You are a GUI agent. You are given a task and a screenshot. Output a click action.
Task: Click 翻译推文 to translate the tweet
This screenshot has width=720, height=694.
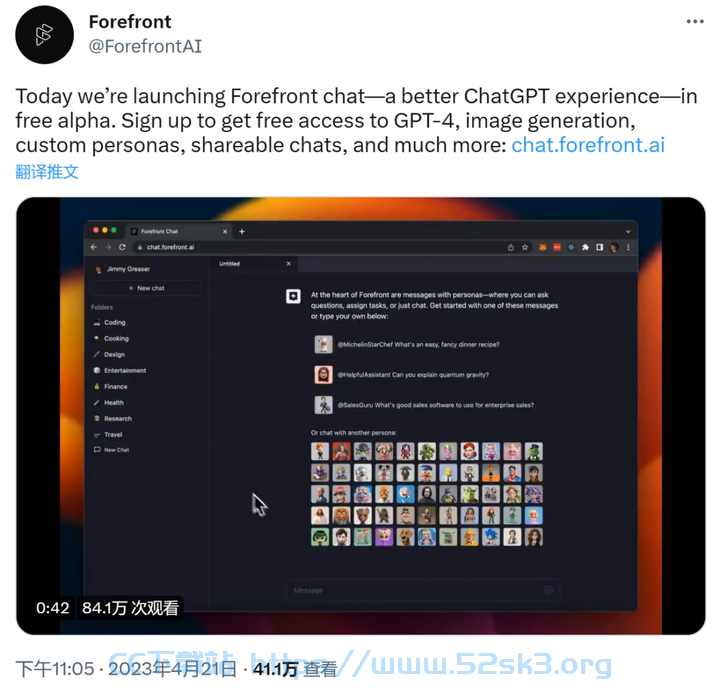47,172
